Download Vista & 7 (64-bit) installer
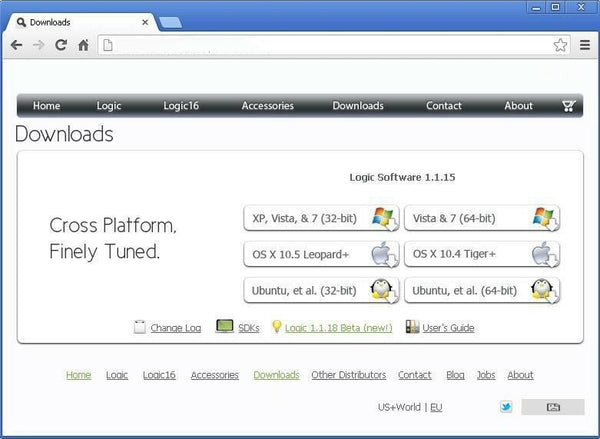Screen dimensions: 600x439 coord(482,218)
